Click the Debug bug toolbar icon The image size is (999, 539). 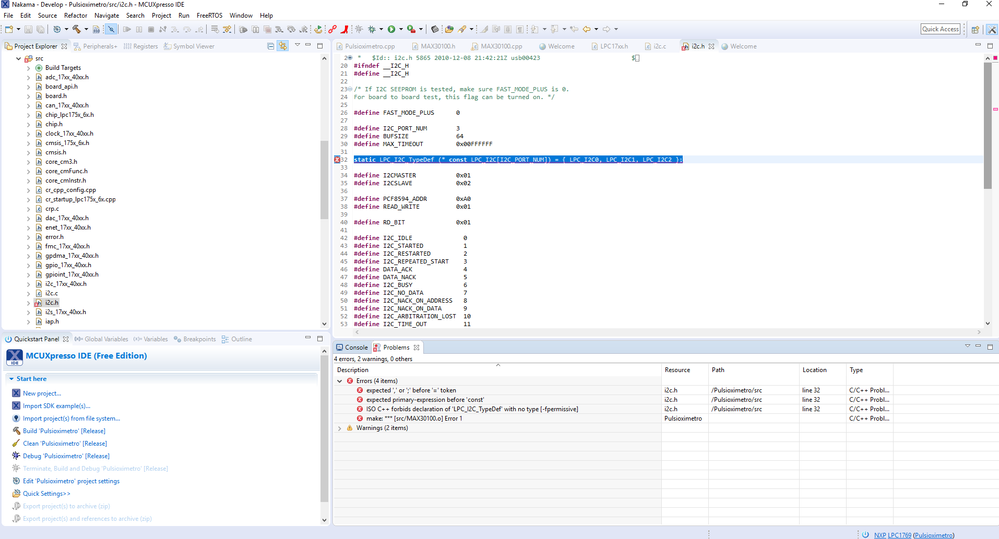(x=372, y=29)
